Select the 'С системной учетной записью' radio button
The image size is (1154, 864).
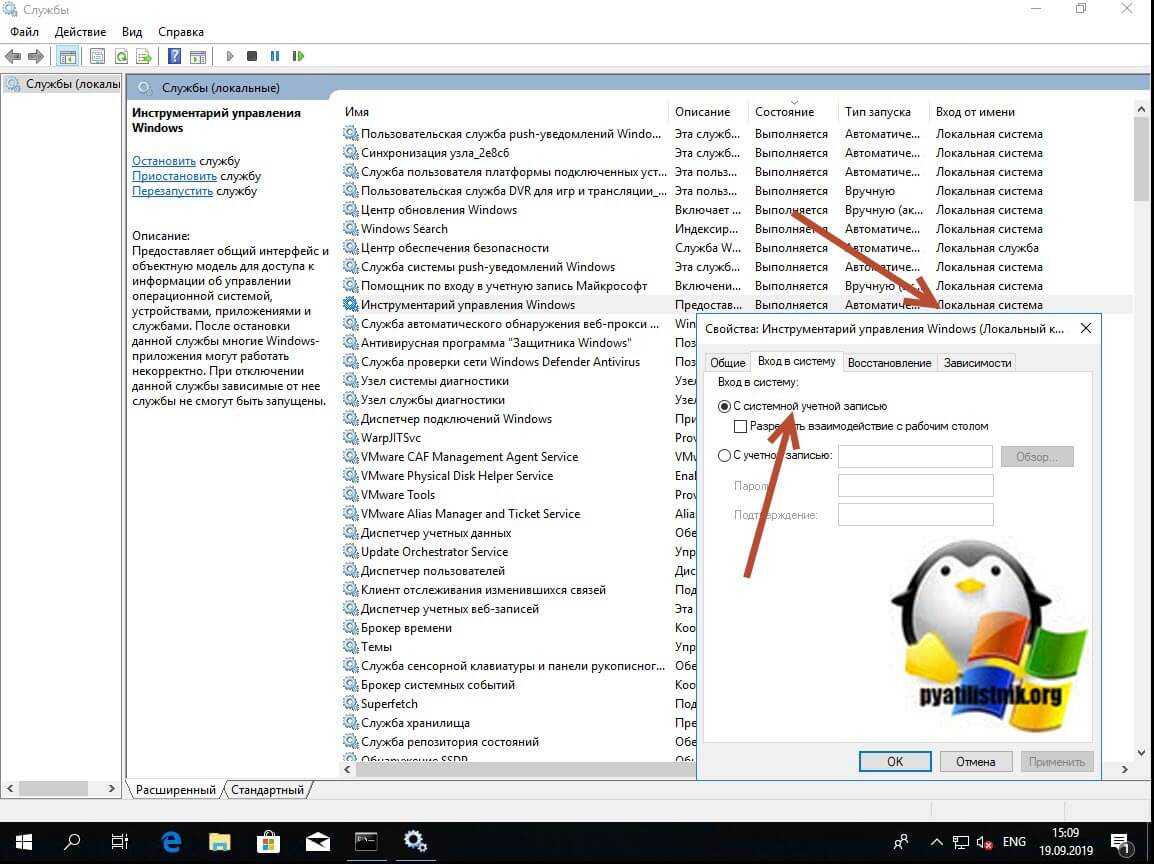724,406
